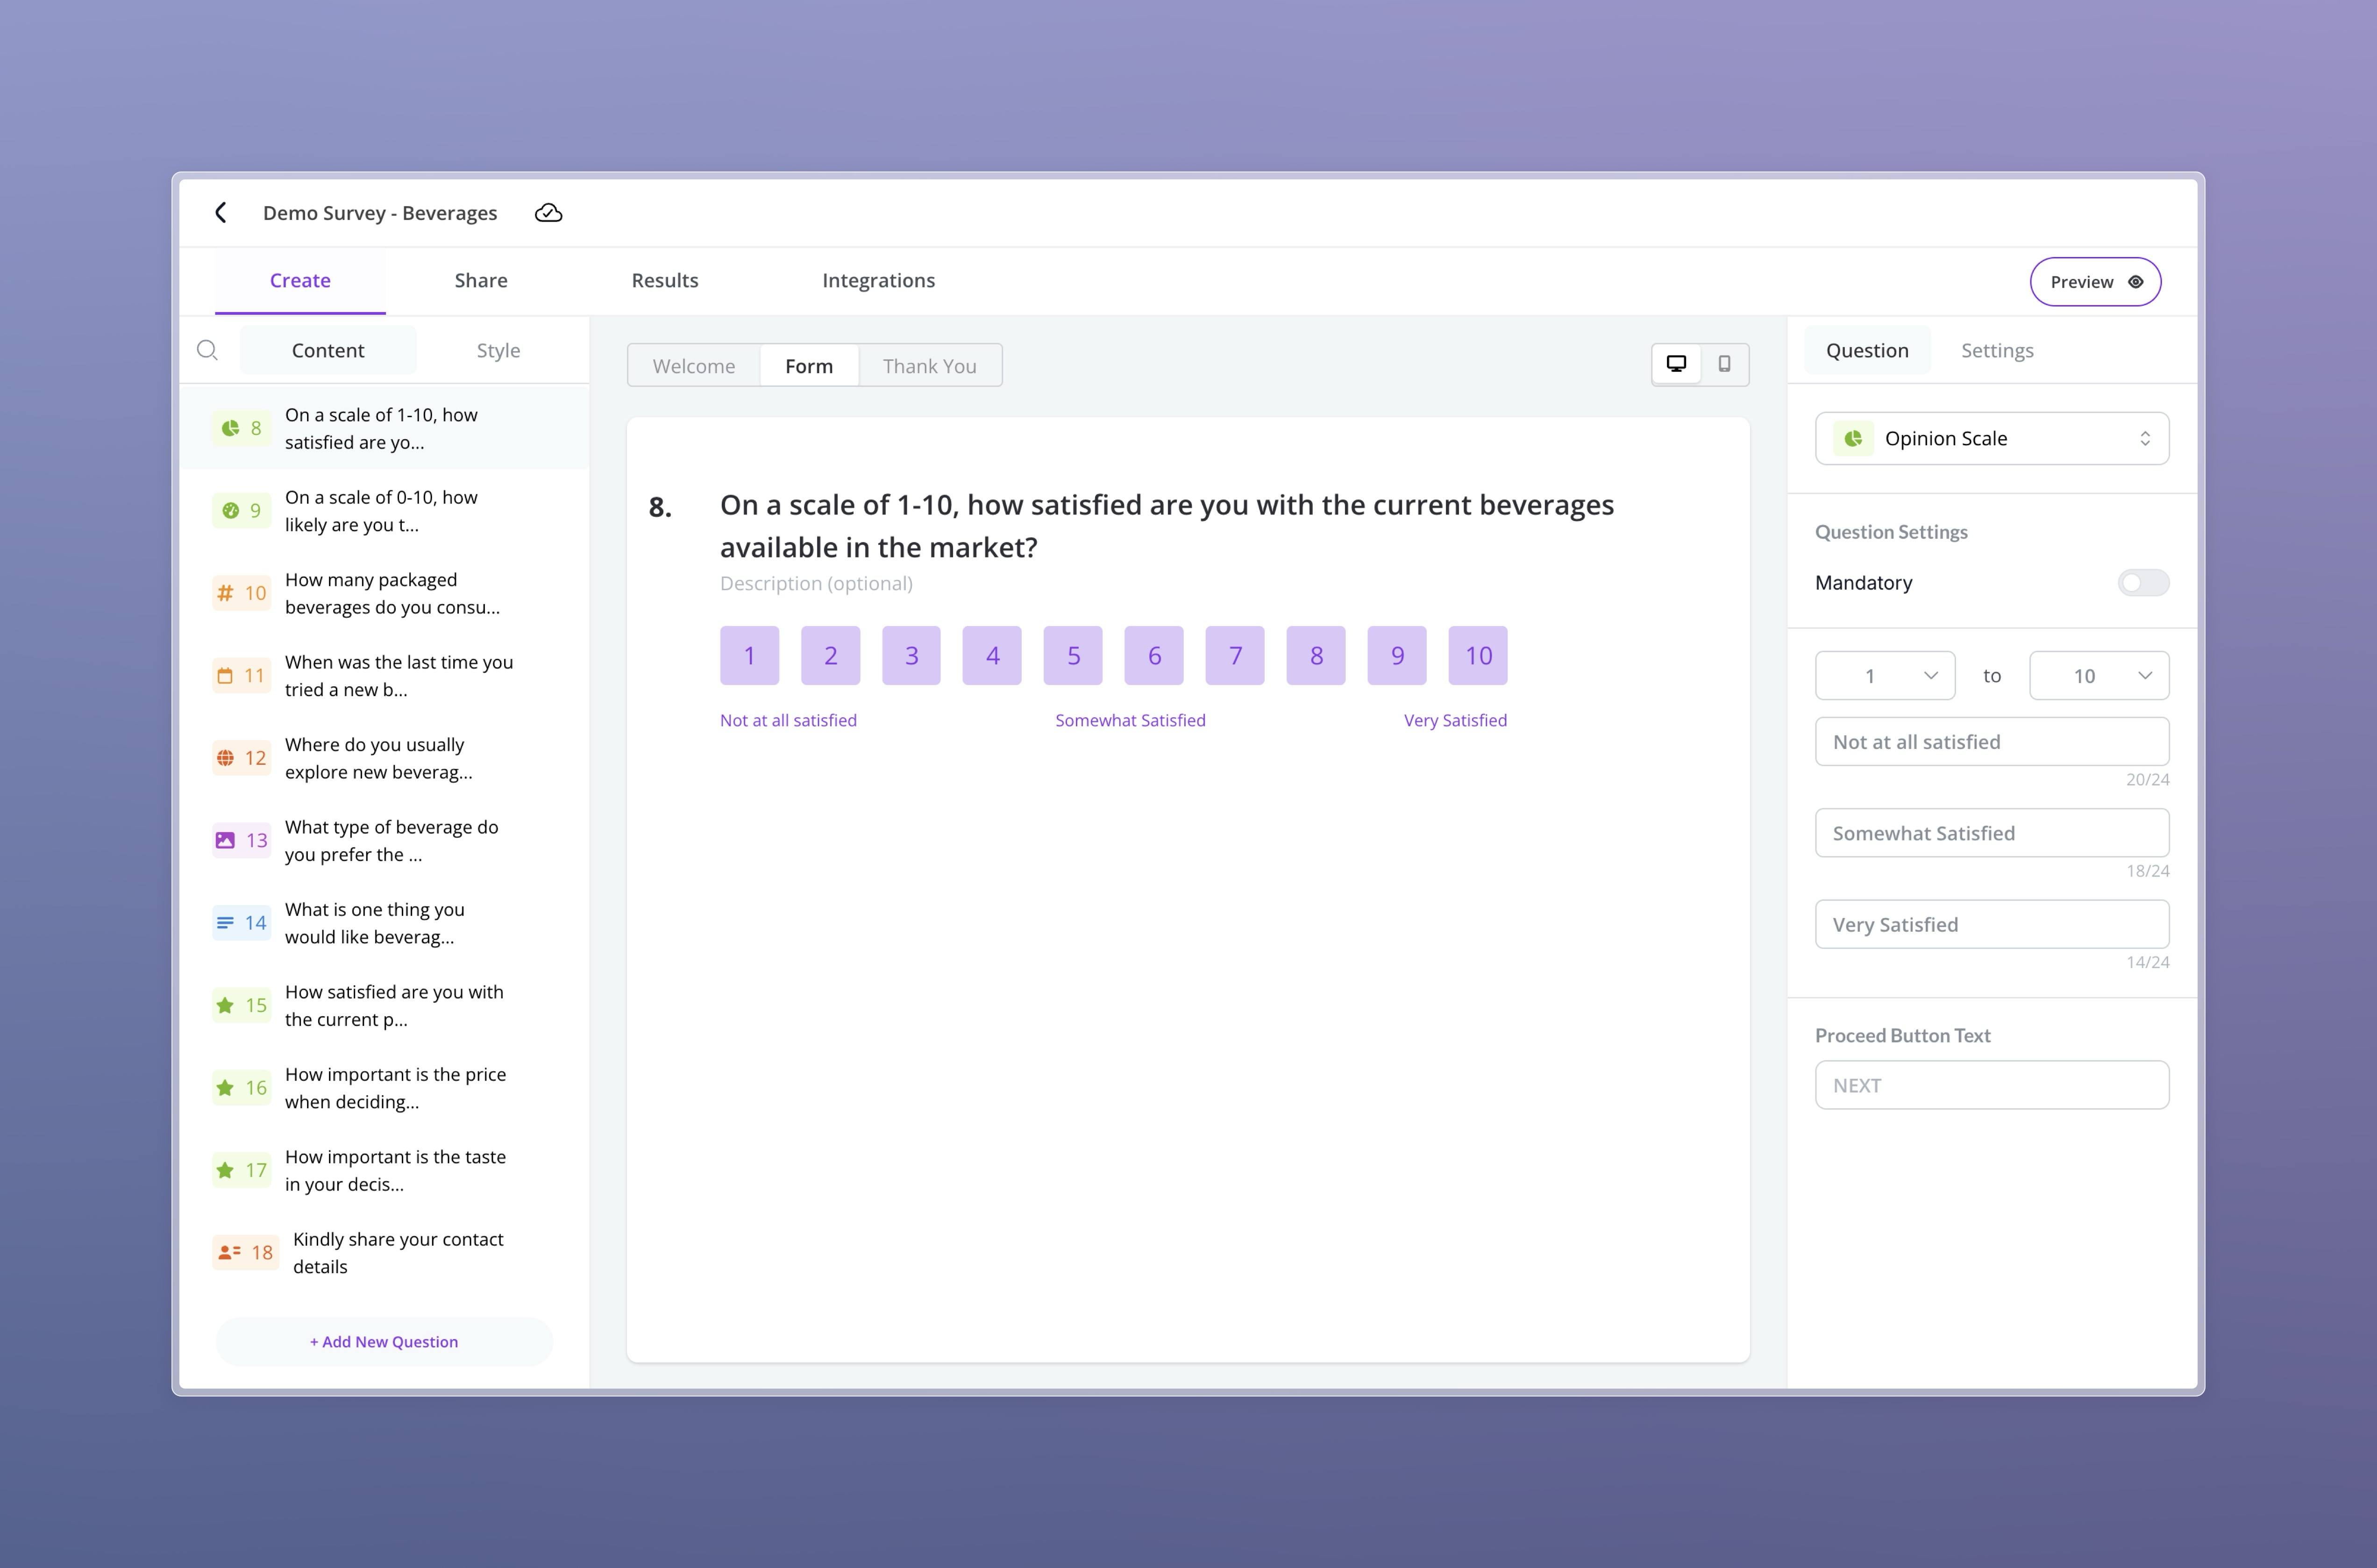
Task: Click the star icon of question 15
Action: click(x=225, y=1005)
